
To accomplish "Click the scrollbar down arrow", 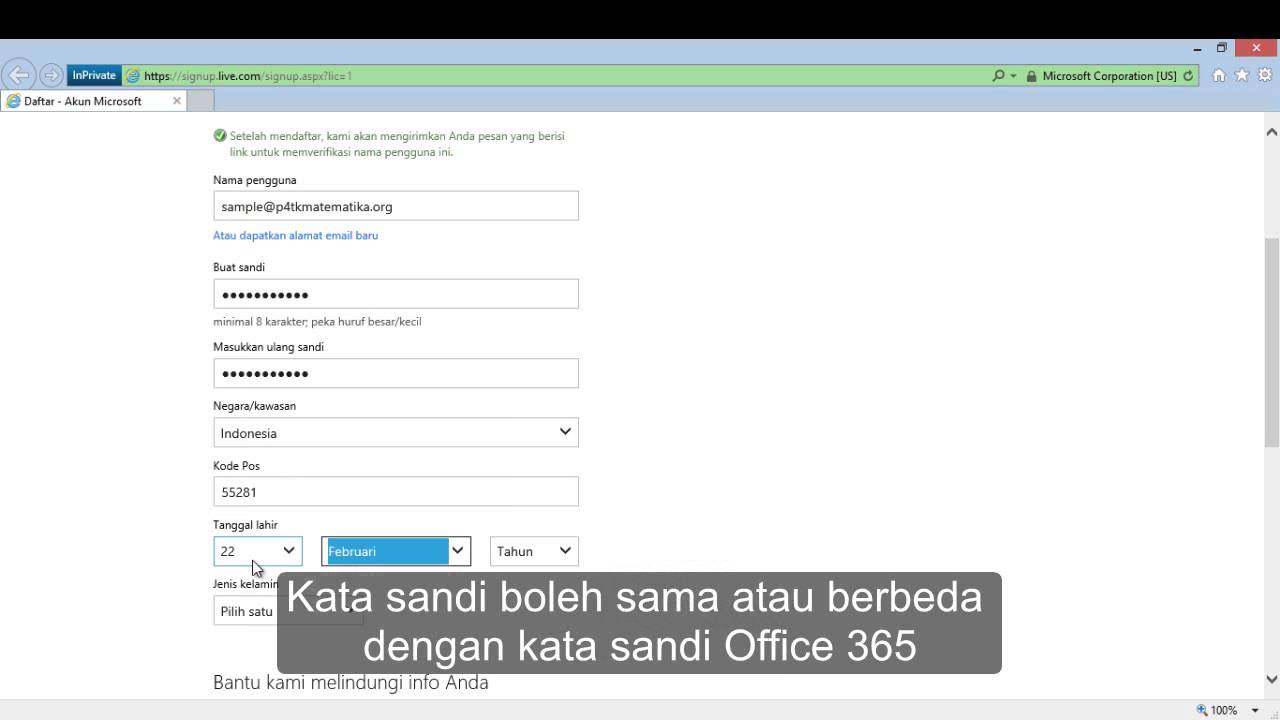I will pos(1272,679).
